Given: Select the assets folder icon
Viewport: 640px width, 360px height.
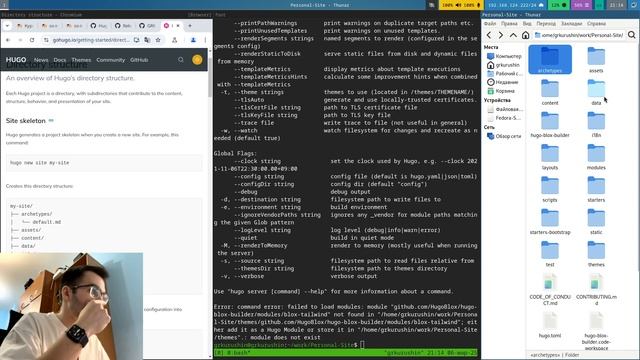Looking at the screenshot, I should point(596,56).
